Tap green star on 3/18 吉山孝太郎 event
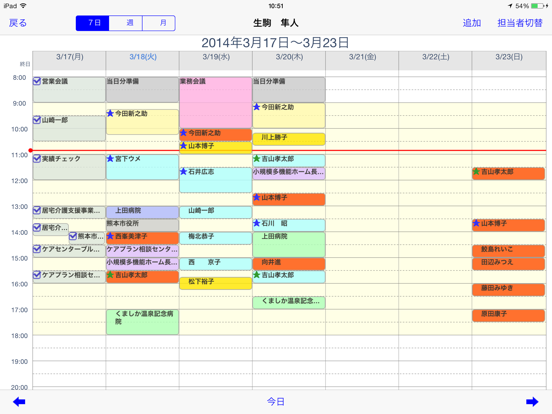 [110, 275]
